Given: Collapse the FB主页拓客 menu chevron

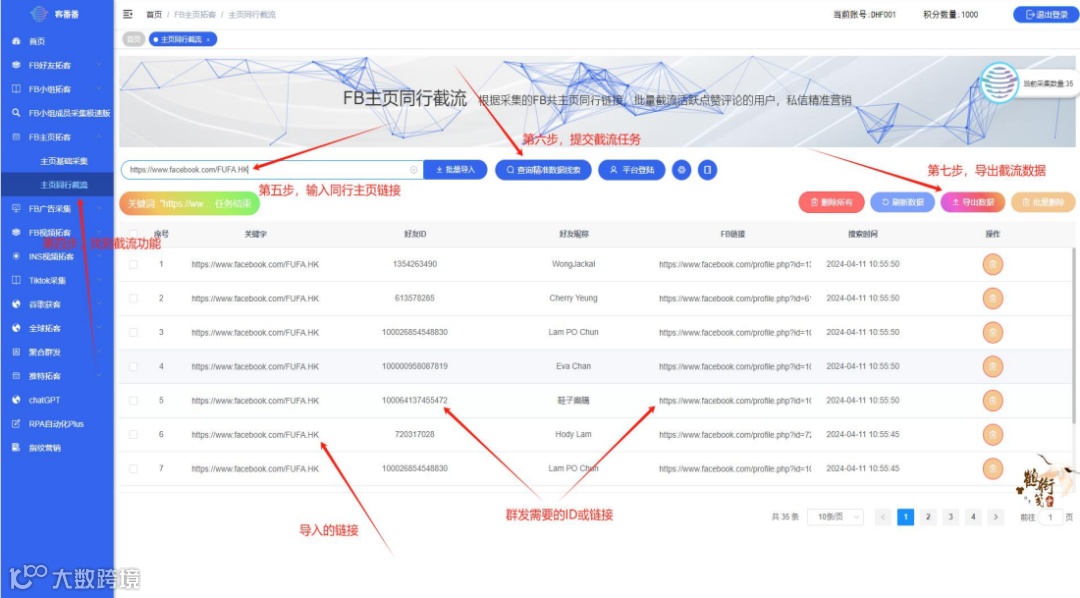Looking at the screenshot, I should pos(99,136).
